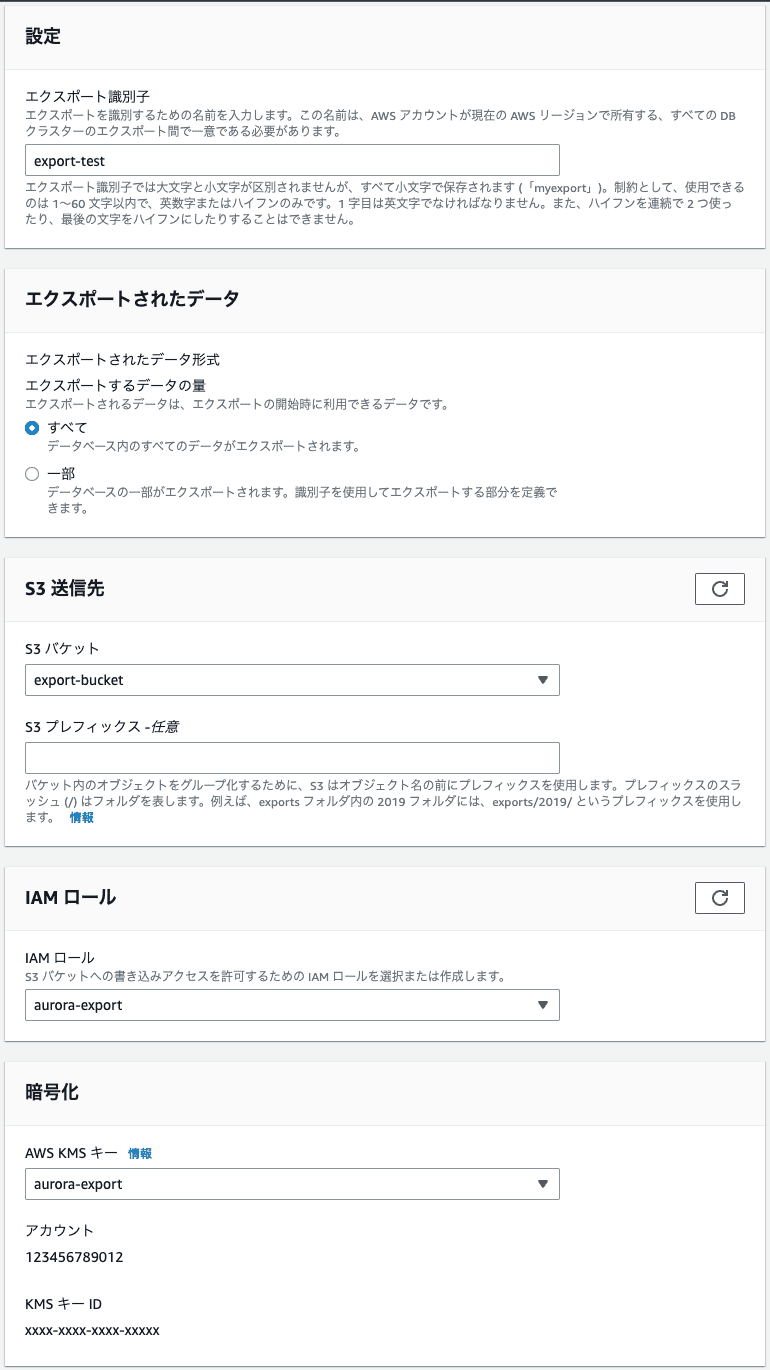This screenshot has width=770, height=1370.
Task: Click the S3 バケット field label
Action: 62,648
